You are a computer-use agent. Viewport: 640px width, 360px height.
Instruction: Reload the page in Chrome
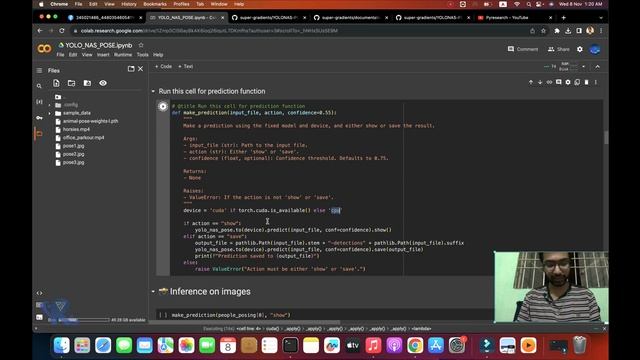coord(62,31)
